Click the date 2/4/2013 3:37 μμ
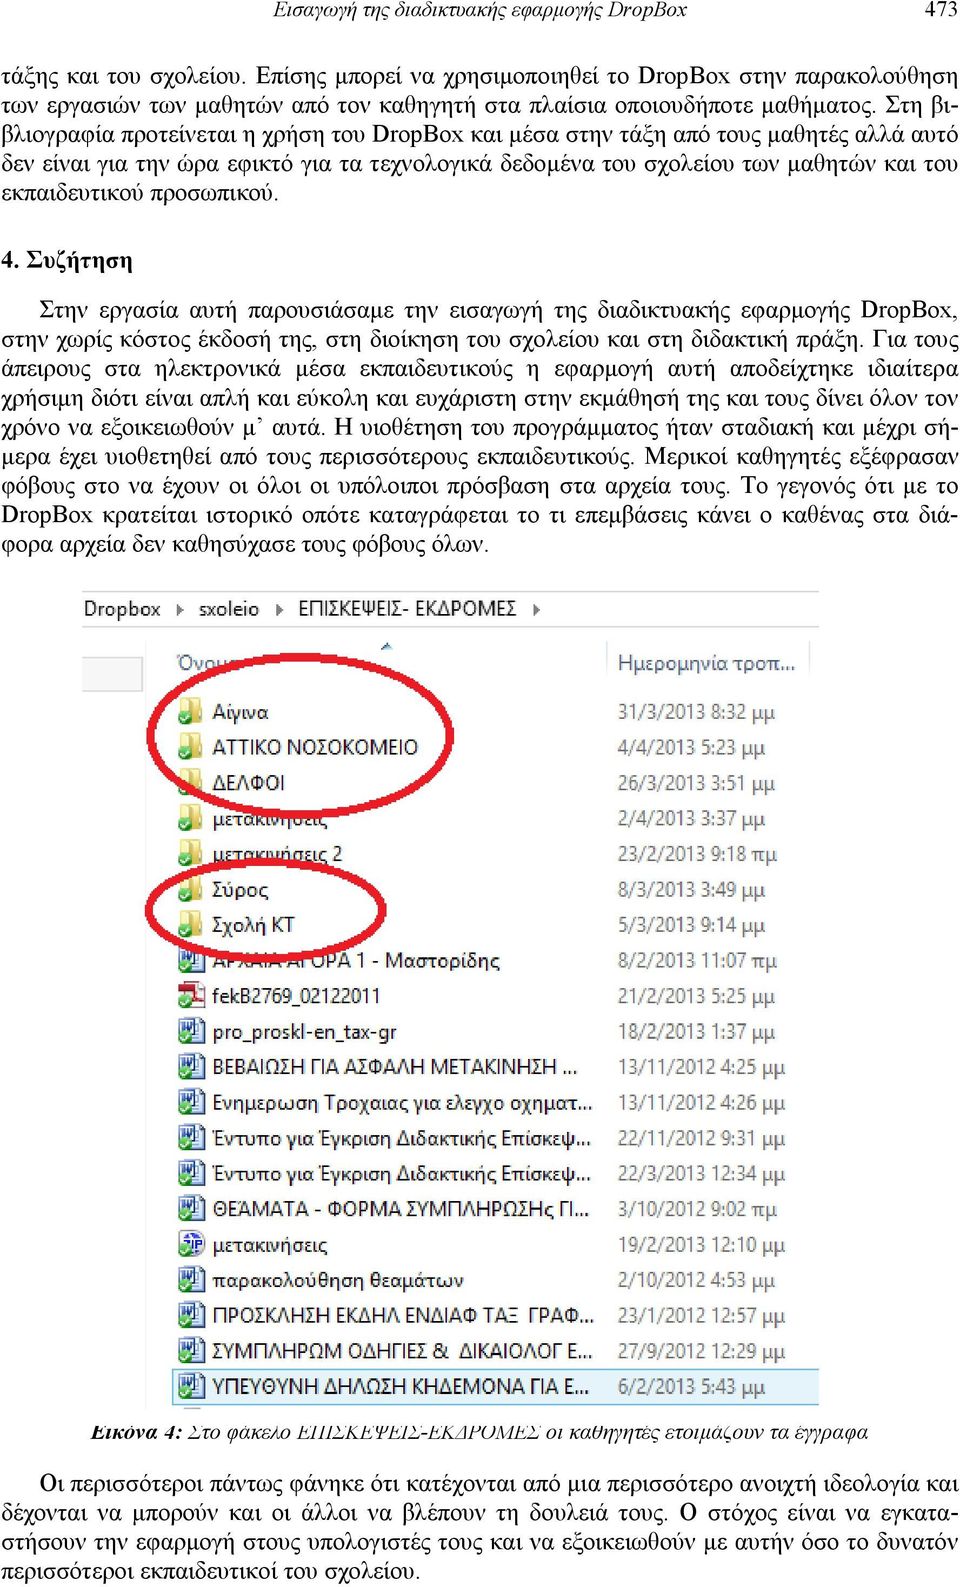Image resolution: width=960 pixels, height=1587 pixels. click(691, 818)
